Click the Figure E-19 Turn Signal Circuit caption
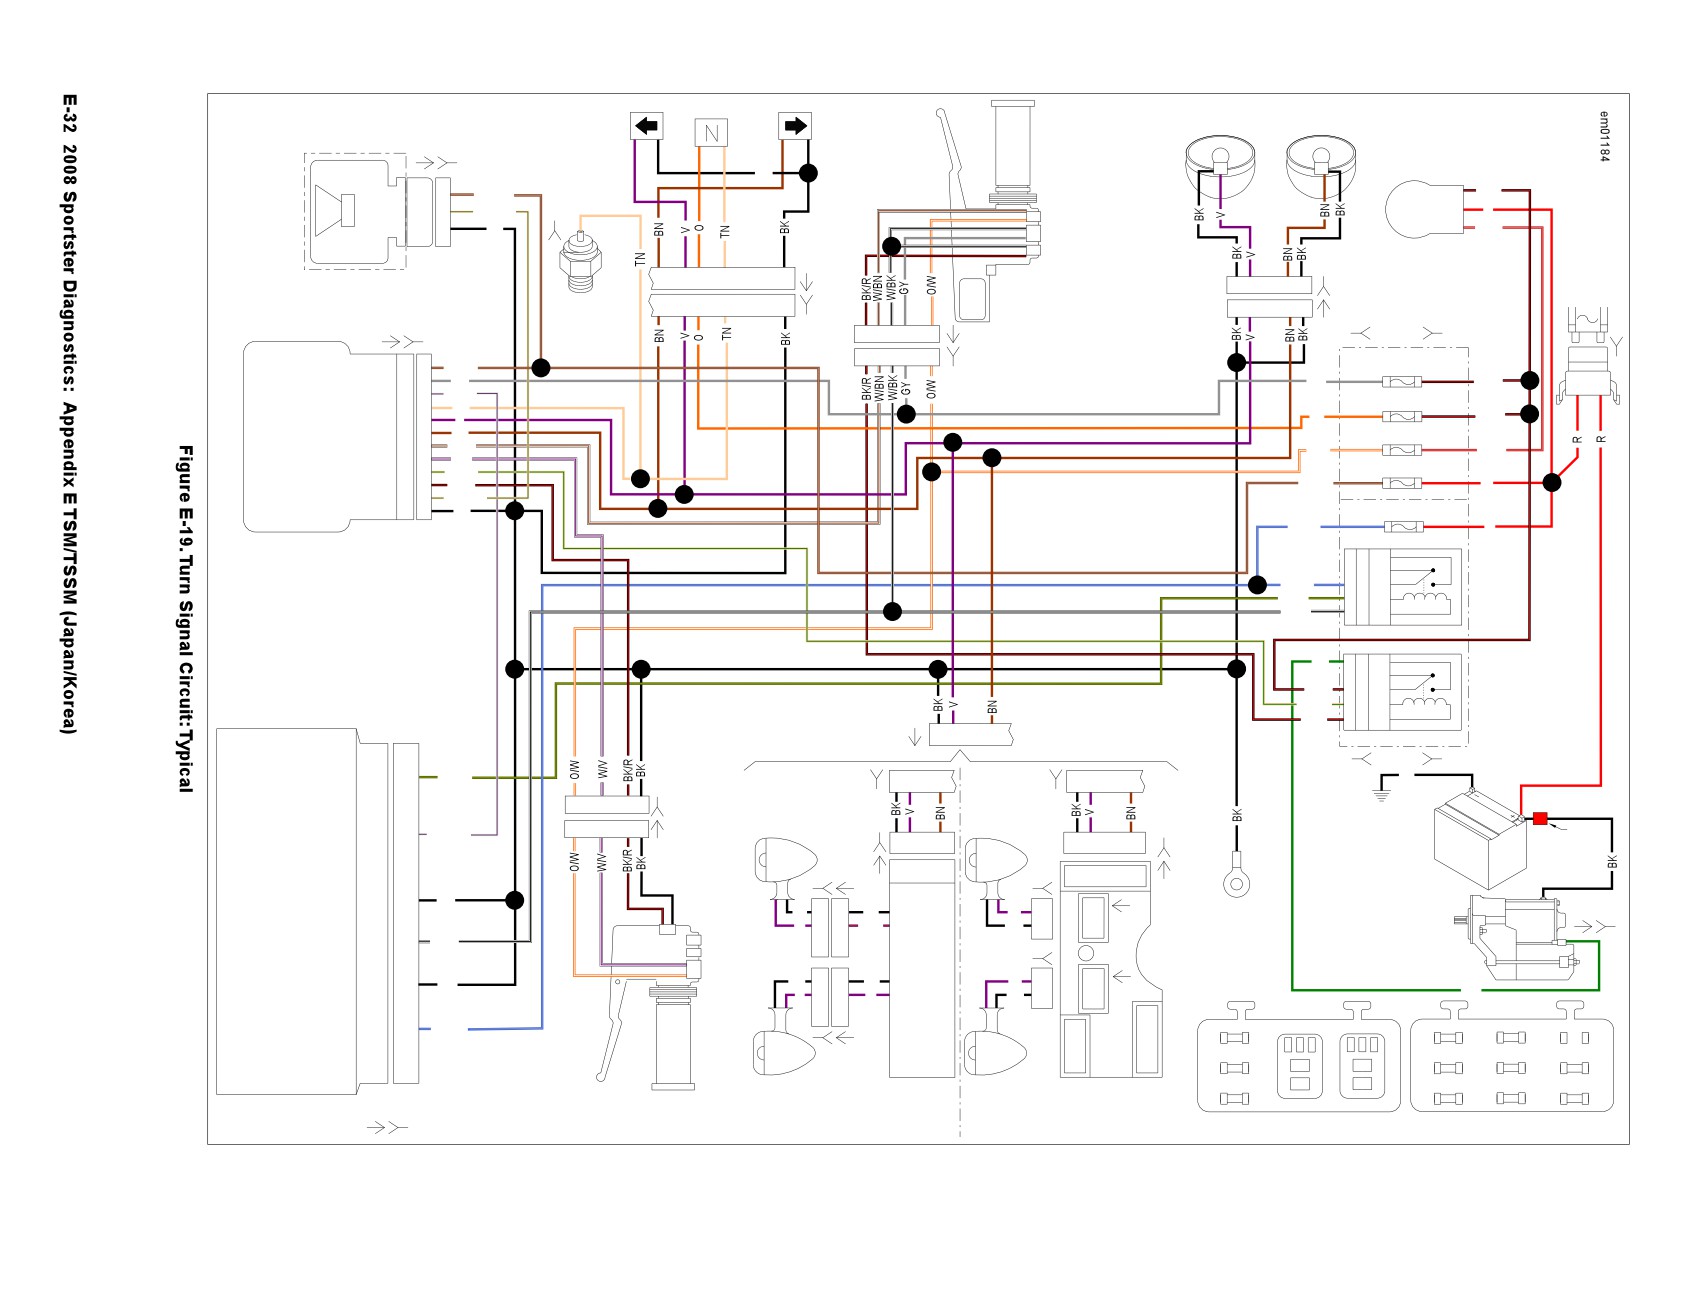 pos(185,619)
